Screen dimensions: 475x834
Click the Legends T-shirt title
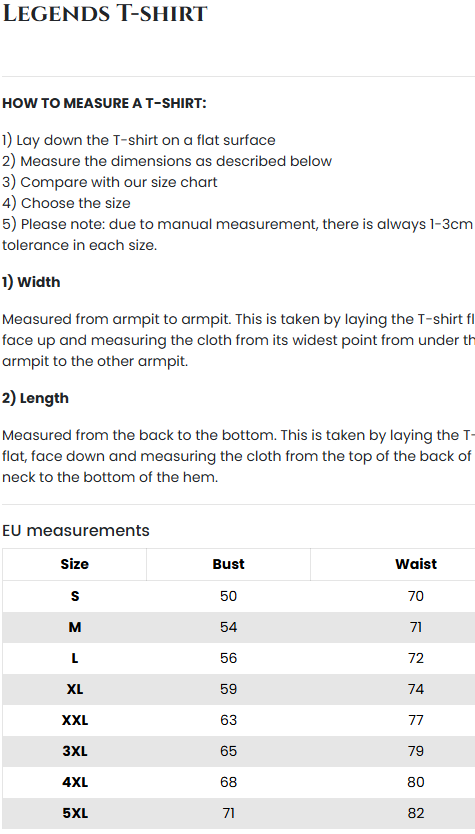(x=105, y=13)
